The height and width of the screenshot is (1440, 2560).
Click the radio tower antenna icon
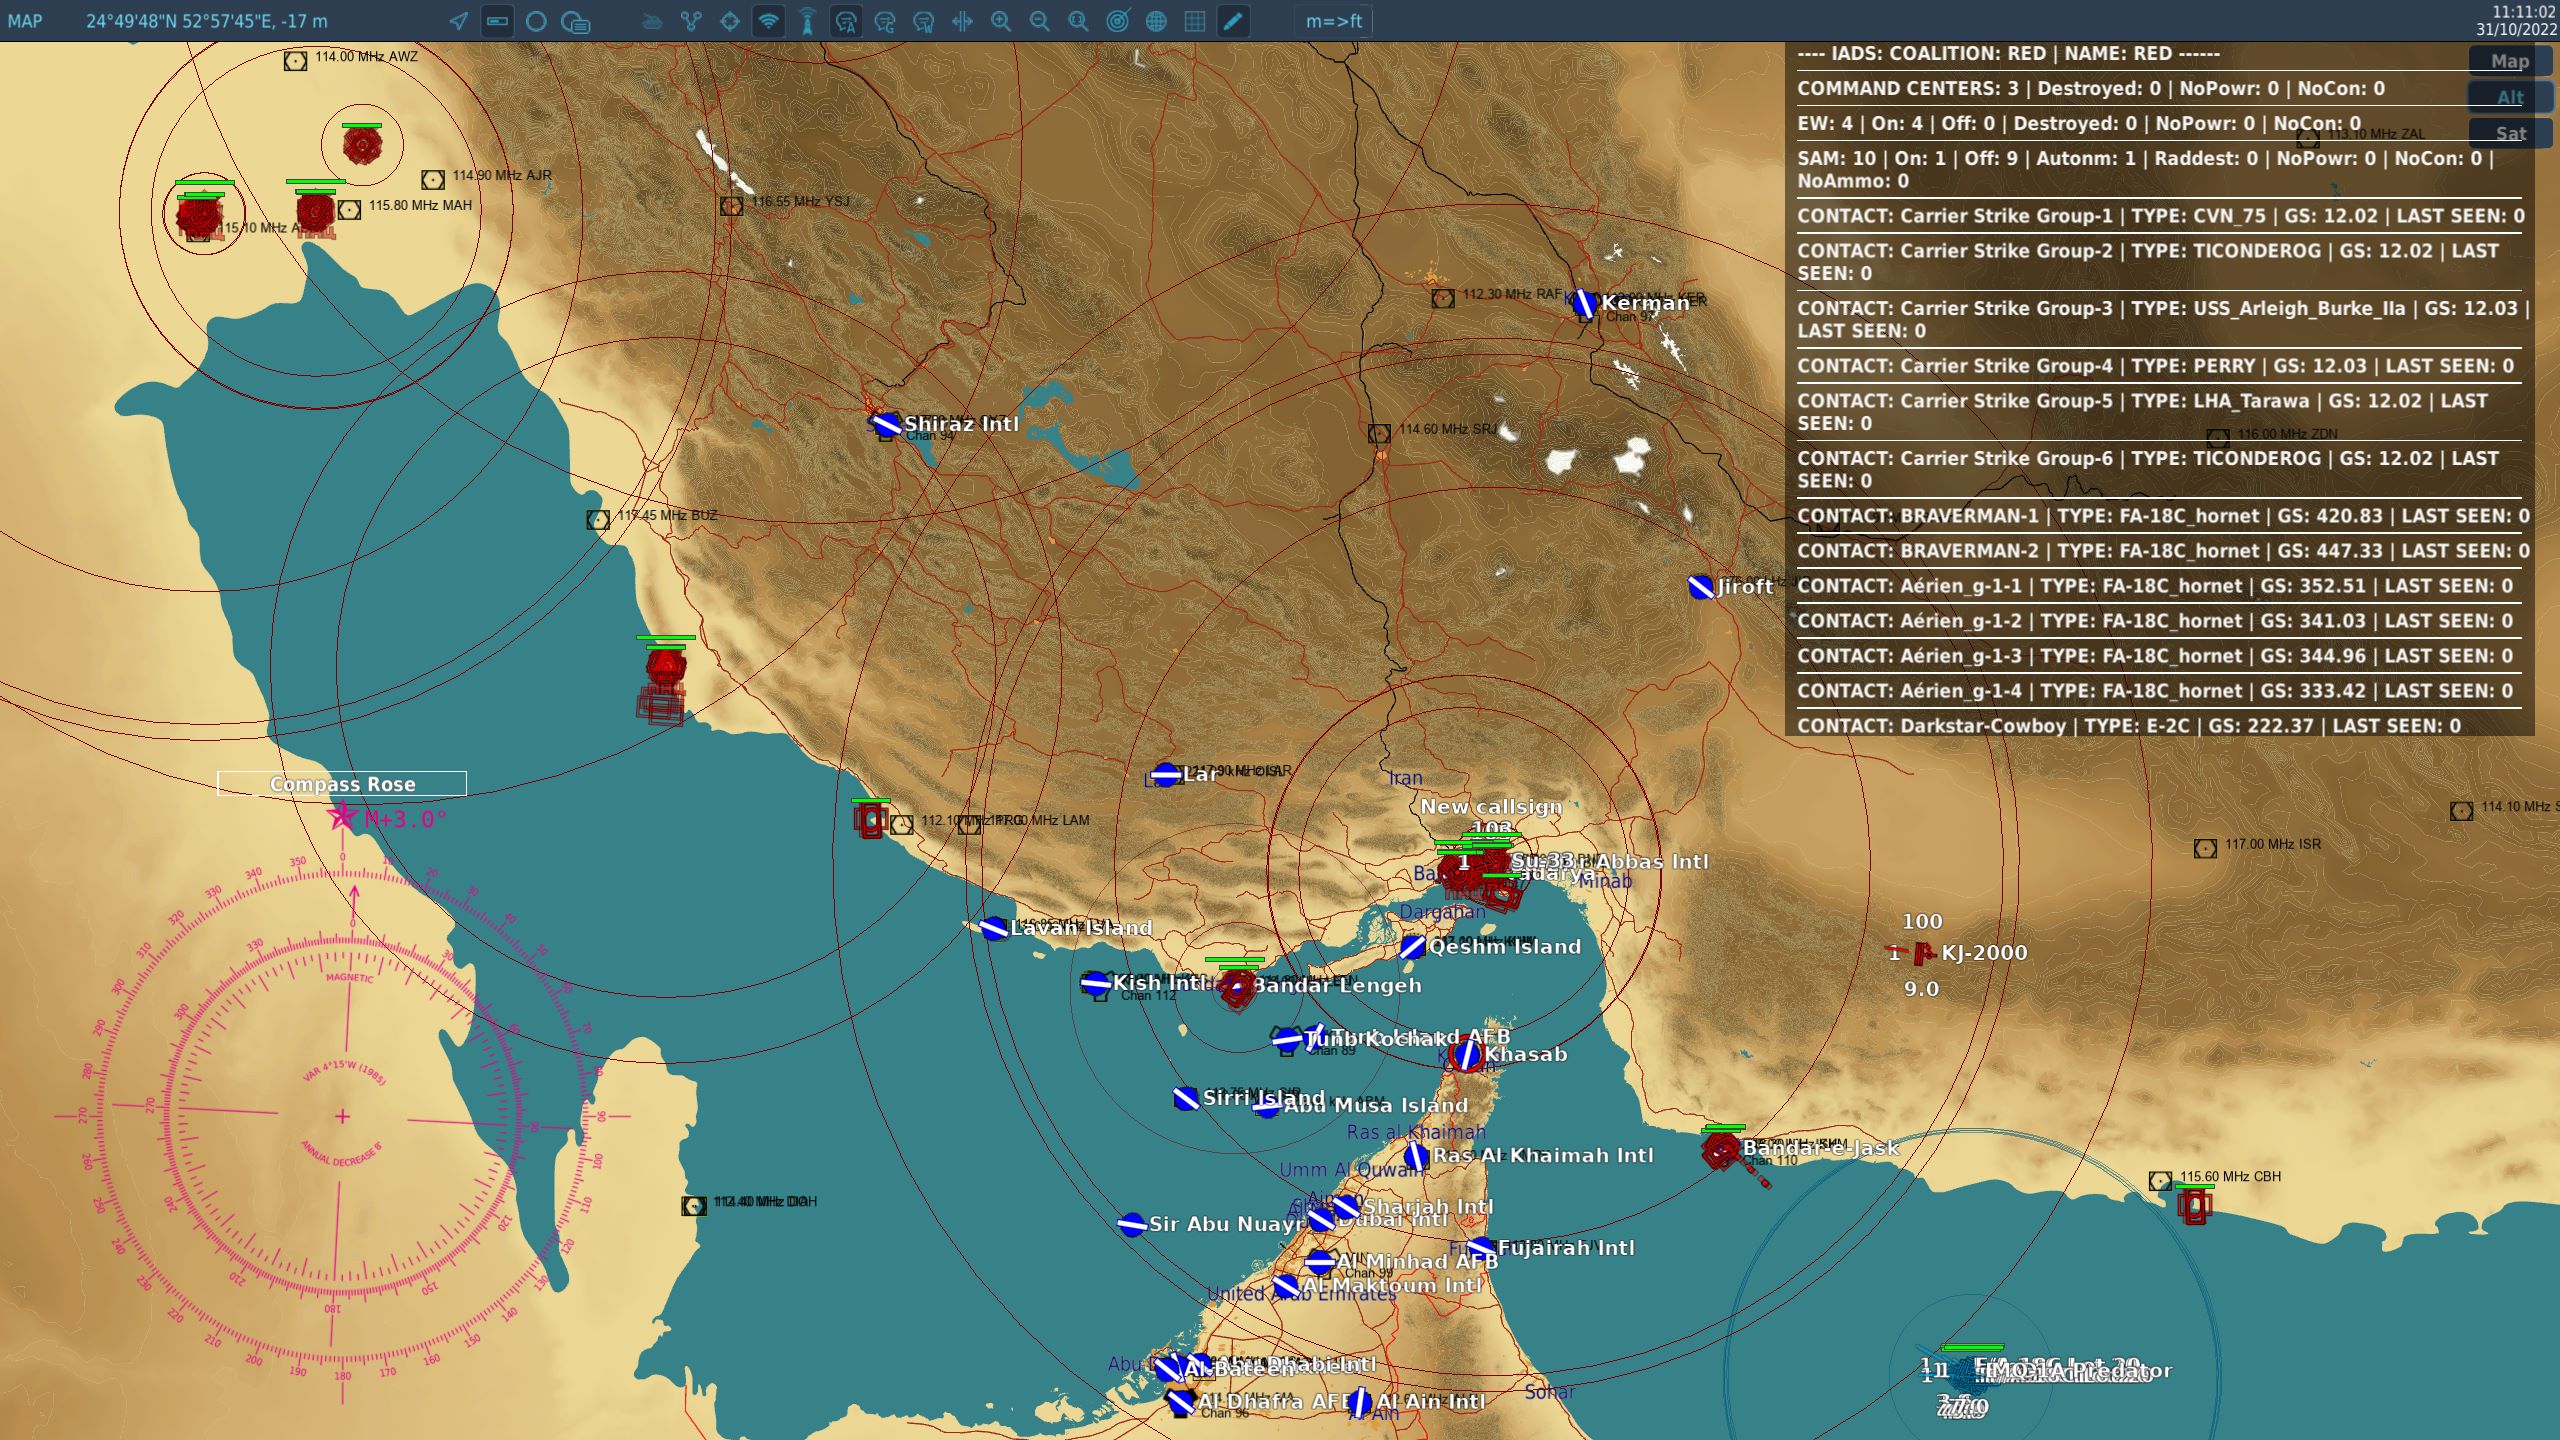point(807,21)
